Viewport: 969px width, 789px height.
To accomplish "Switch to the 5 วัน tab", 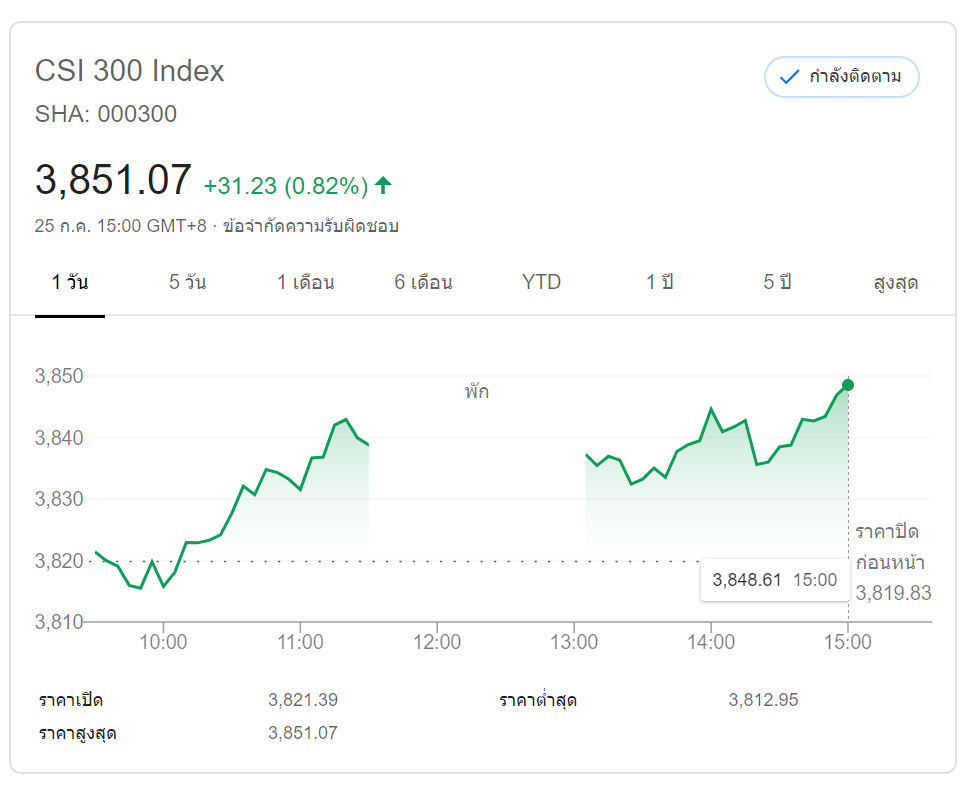I will click(187, 282).
